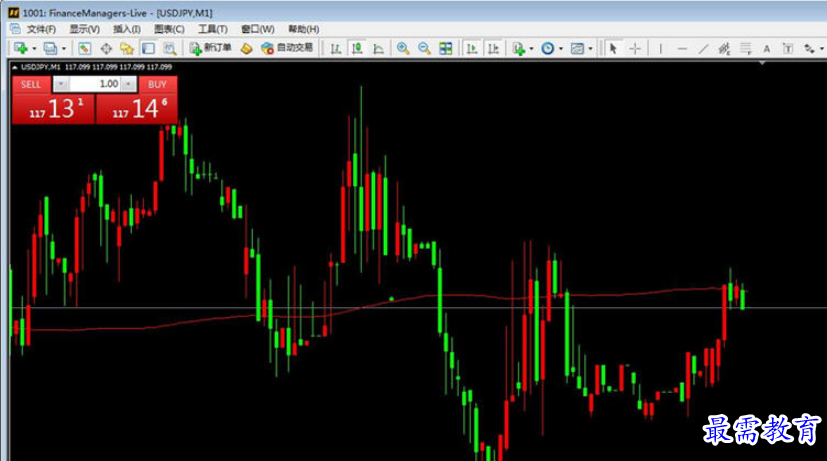Open the 显示(V) menu
This screenshot has height=461, width=827.
pos(84,29)
